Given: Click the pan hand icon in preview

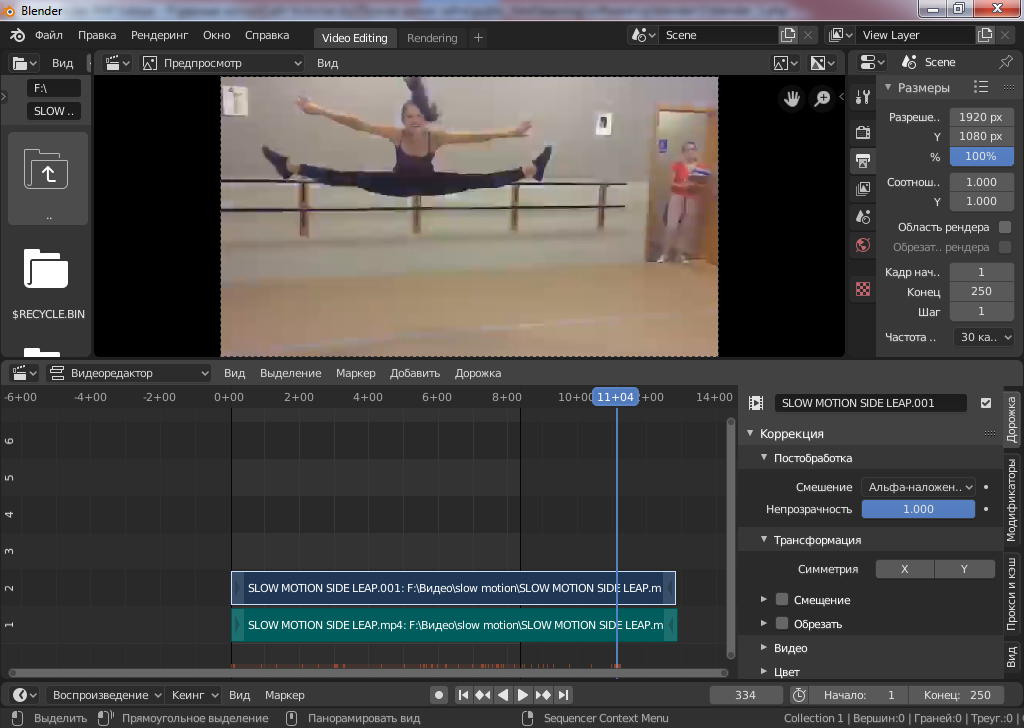Looking at the screenshot, I should [792, 98].
